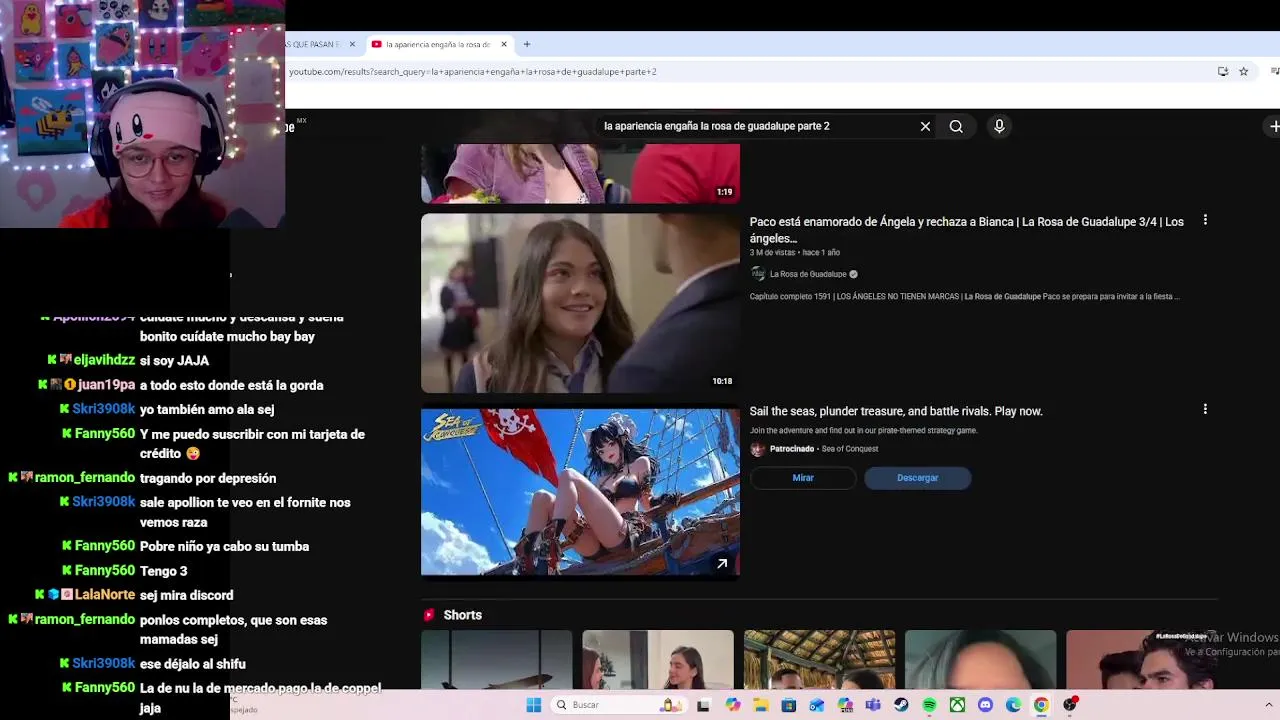
Task: Click chat username juan19pa
Action: [106, 385]
